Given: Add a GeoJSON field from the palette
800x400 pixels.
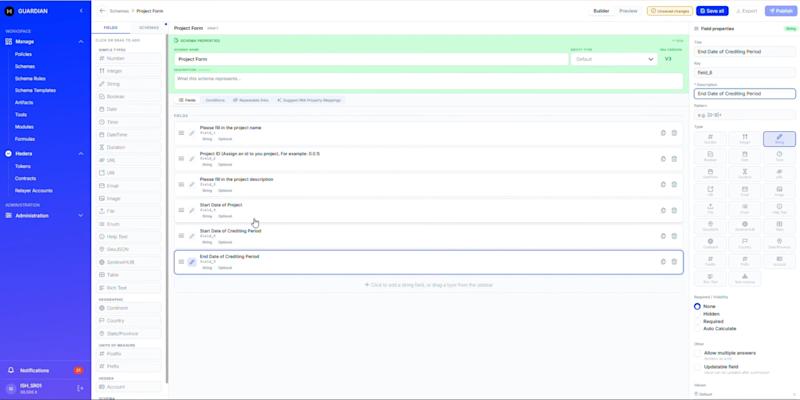Looking at the screenshot, I should (x=129, y=249).
